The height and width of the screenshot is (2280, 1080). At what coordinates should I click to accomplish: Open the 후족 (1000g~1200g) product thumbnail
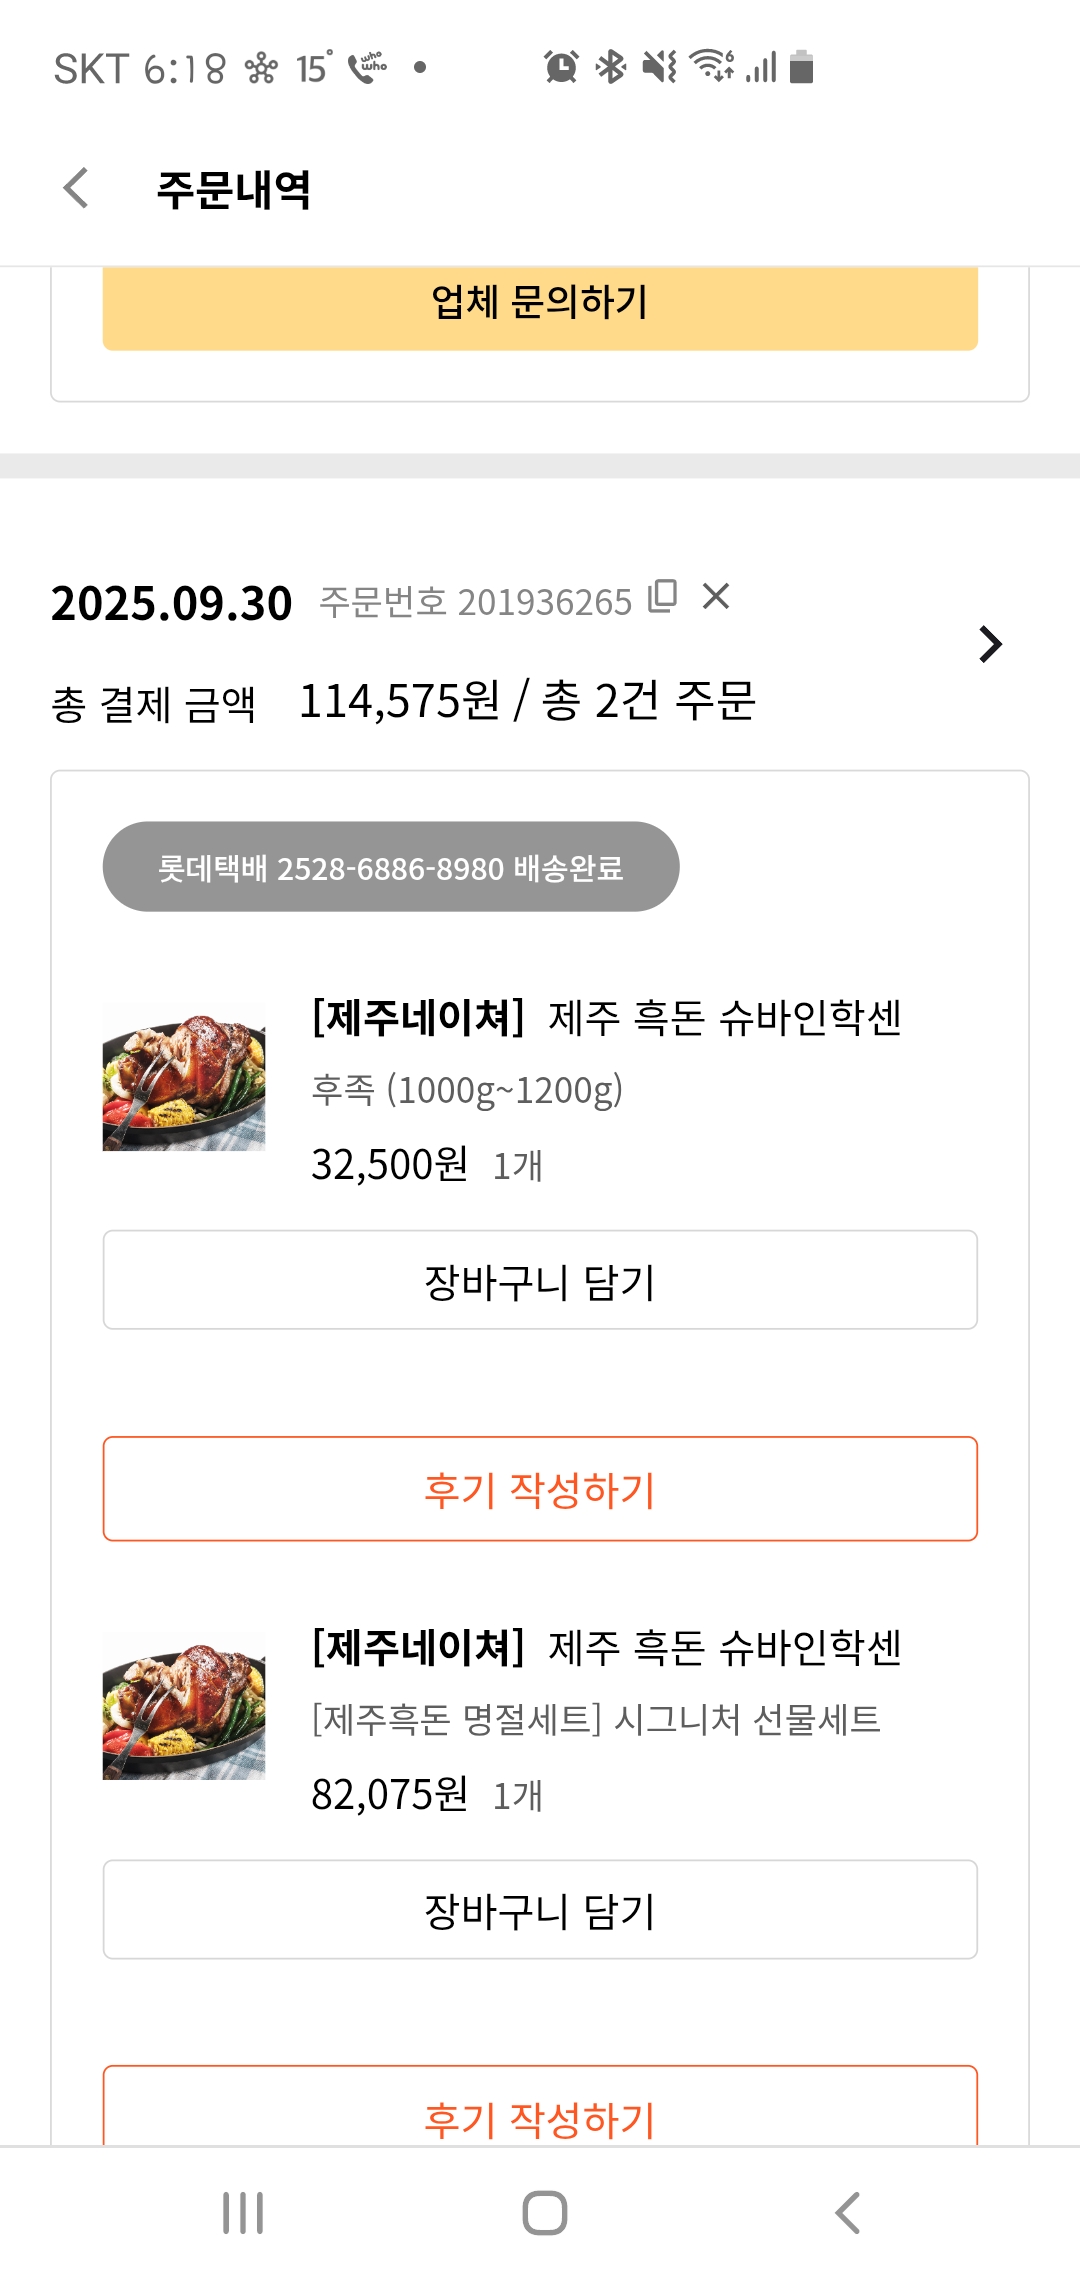coord(184,1078)
